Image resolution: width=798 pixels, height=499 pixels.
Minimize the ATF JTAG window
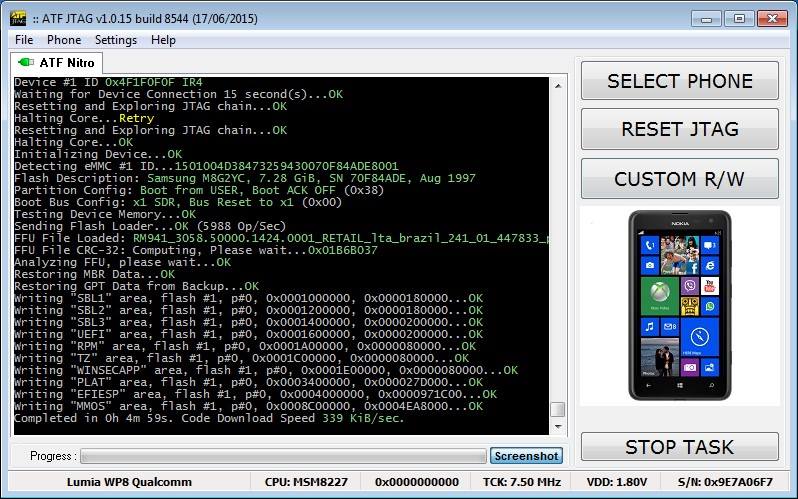coord(706,19)
